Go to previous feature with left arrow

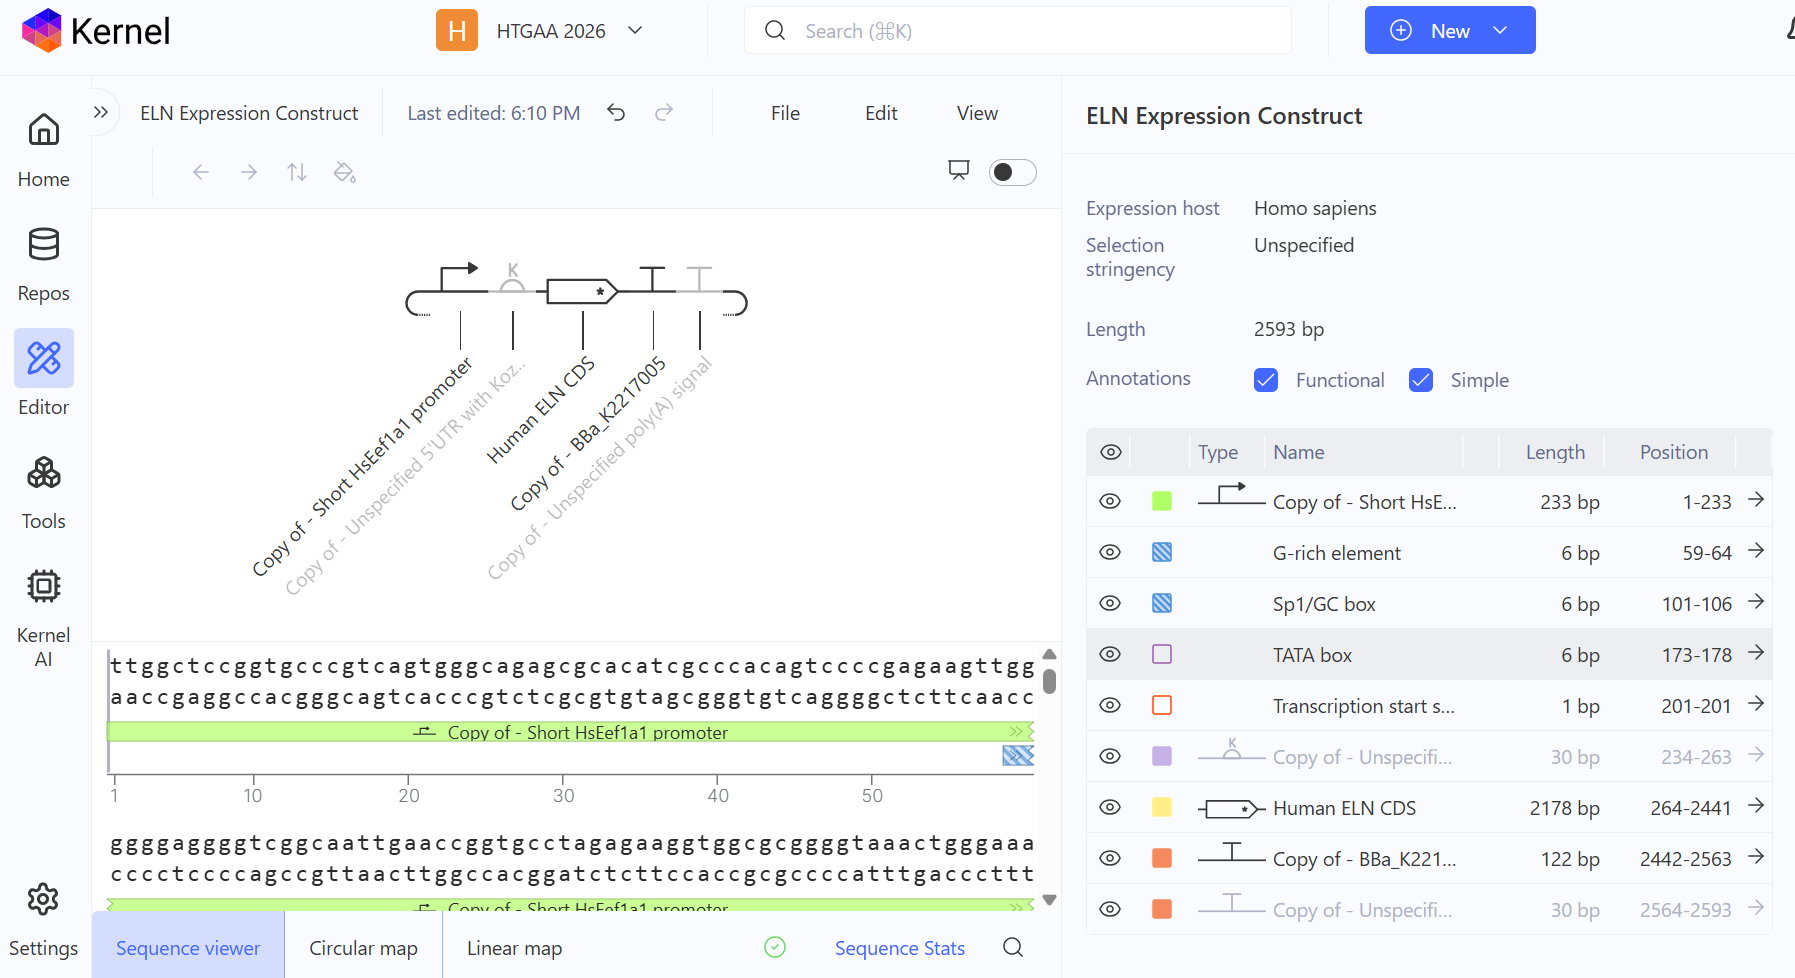coord(201,172)
